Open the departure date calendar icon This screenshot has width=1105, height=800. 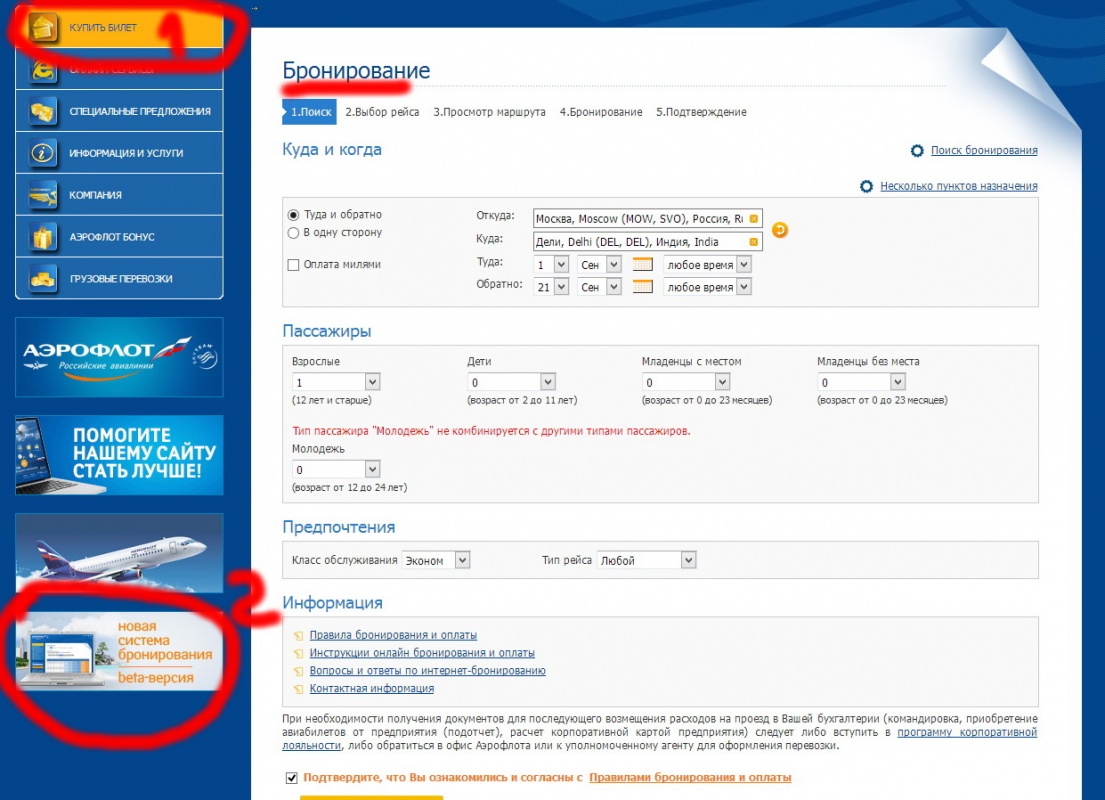pyautogui.click(x=643, y=265)
